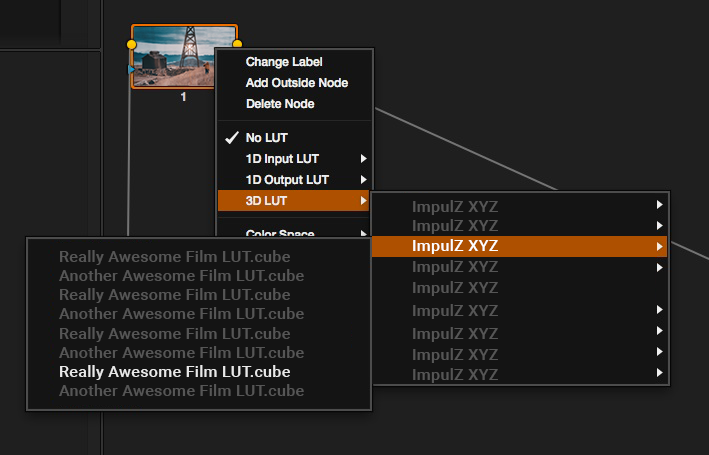
Task: Click the node number label 1
Action: [183, 97]
